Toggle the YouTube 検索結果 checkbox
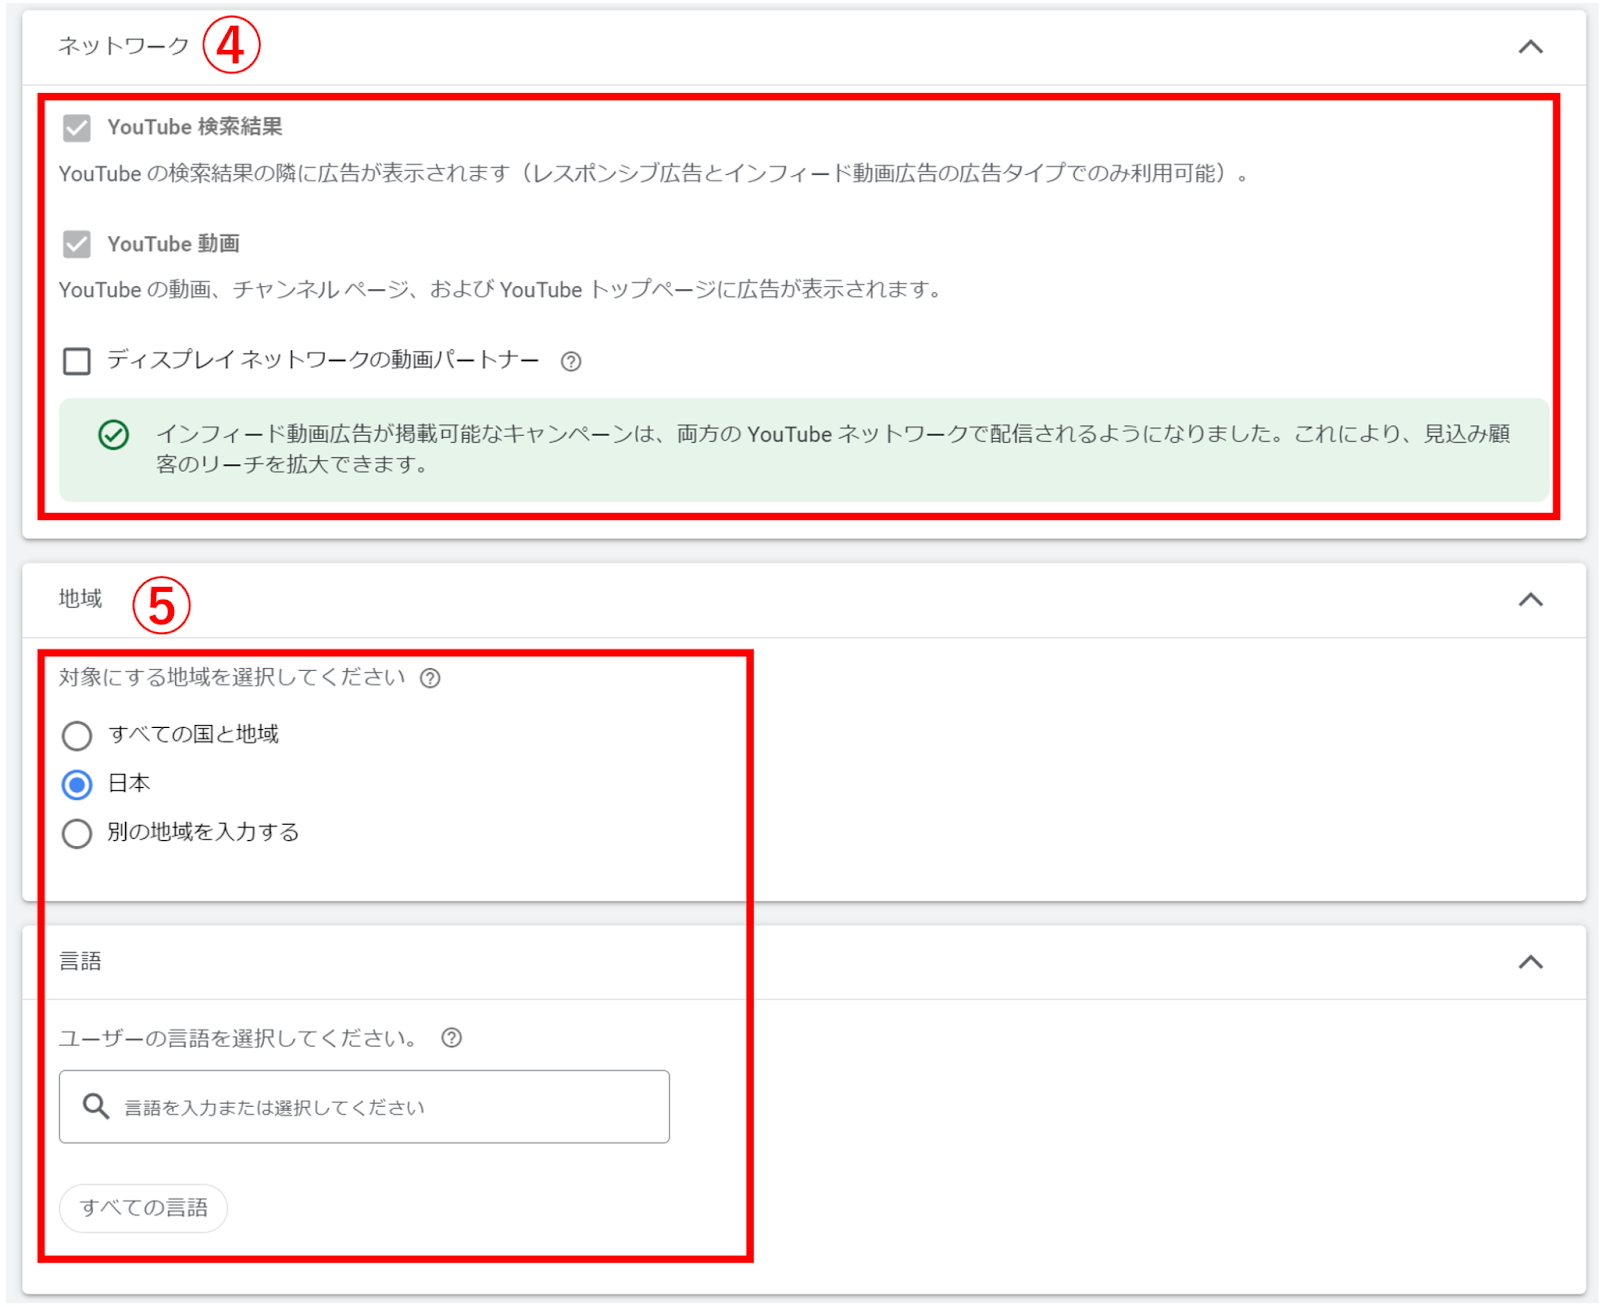The height and width of the screenshot is (1307, 1600). [77, 128]
